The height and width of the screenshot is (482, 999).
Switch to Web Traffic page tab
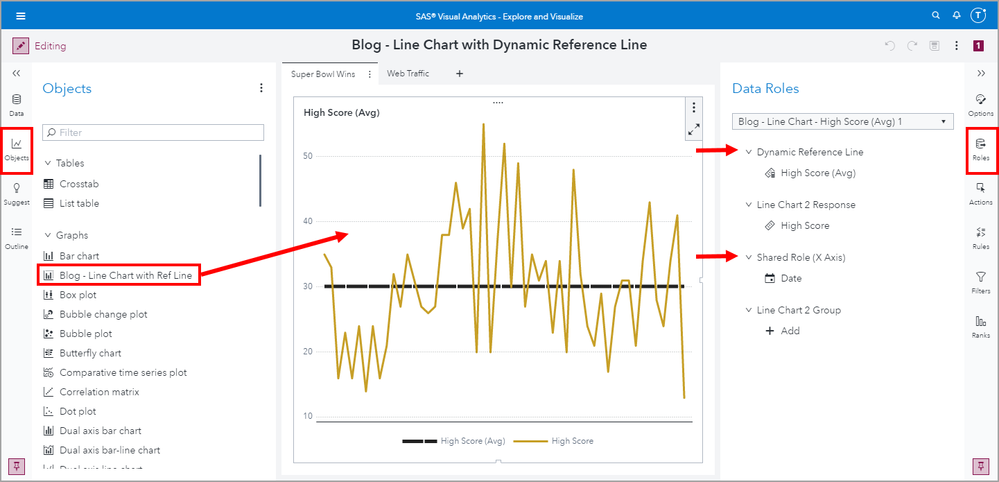[x=408, y=74]
